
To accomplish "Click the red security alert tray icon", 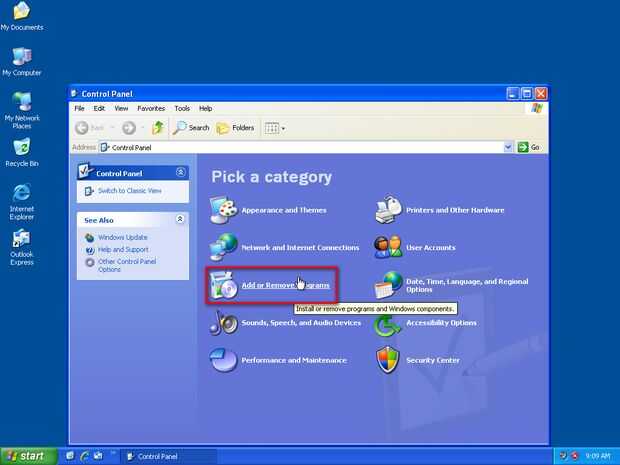I will [575, 456].
